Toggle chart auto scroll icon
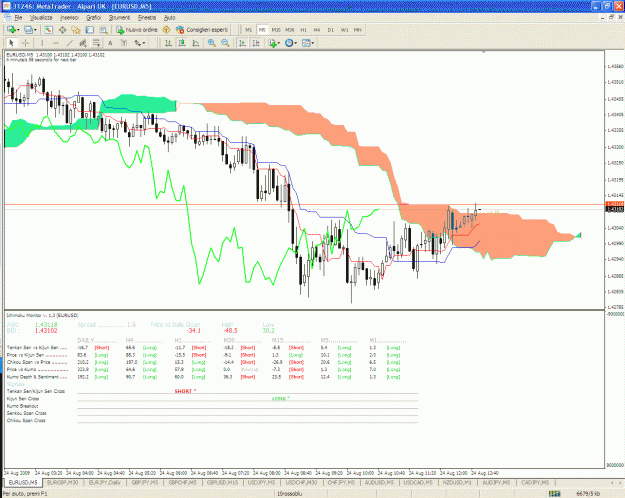 tap(242, 43)
